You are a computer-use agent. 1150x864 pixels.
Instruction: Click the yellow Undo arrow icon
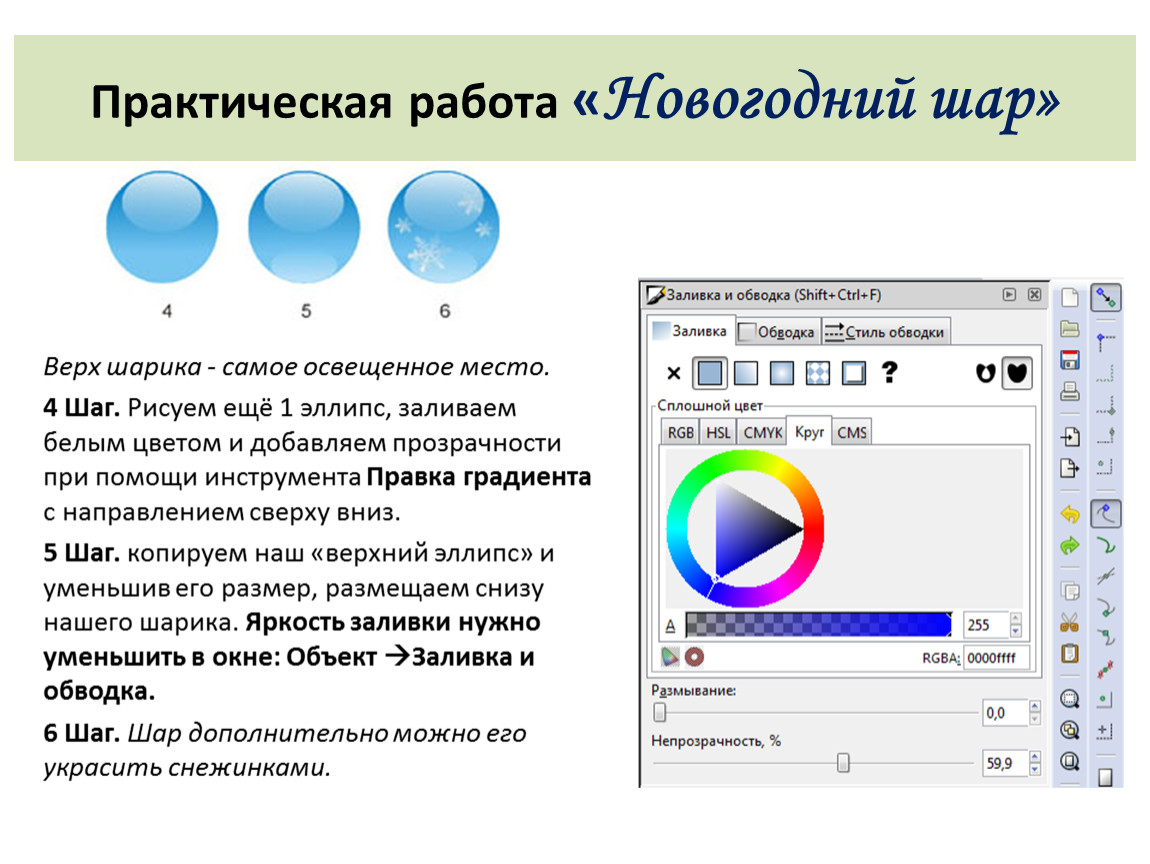1070,514
